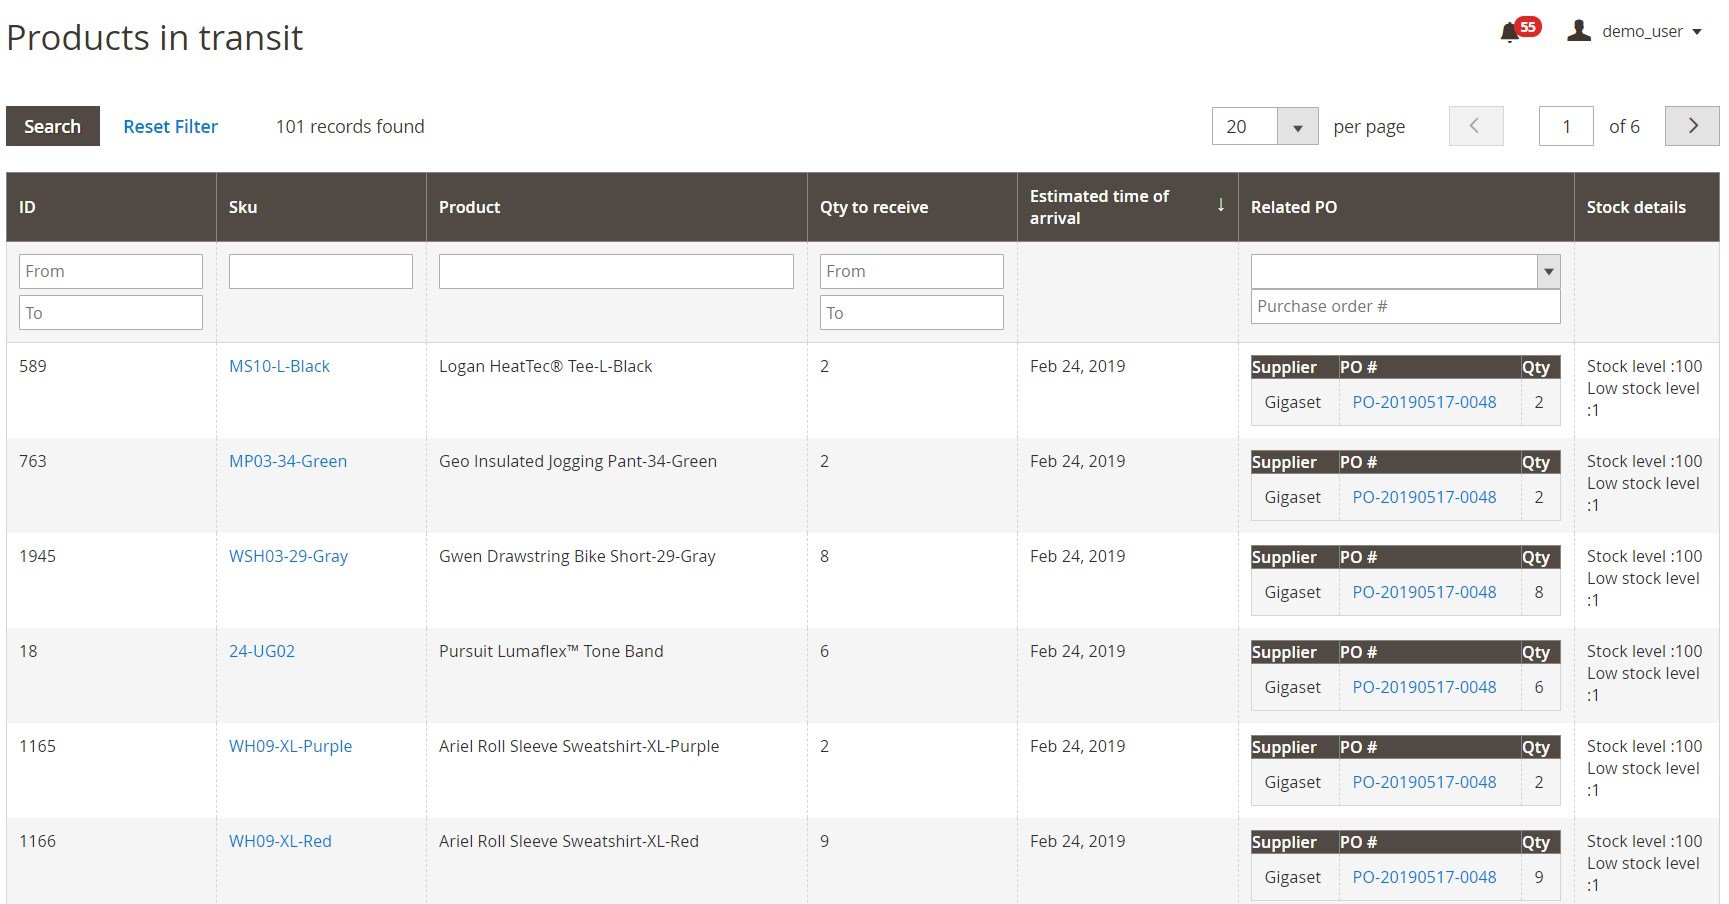Open the WH09-XL-Red sku link
Image resolution: width=1729 pixels, height=904 pixels.
[280, 841]
